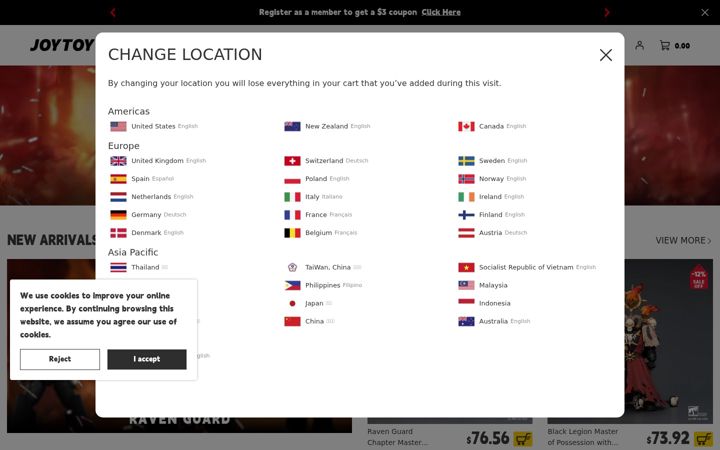Viewport: 720px width, 450px height.
Task: Click the Canada flag icon
Action: [466, 126]
